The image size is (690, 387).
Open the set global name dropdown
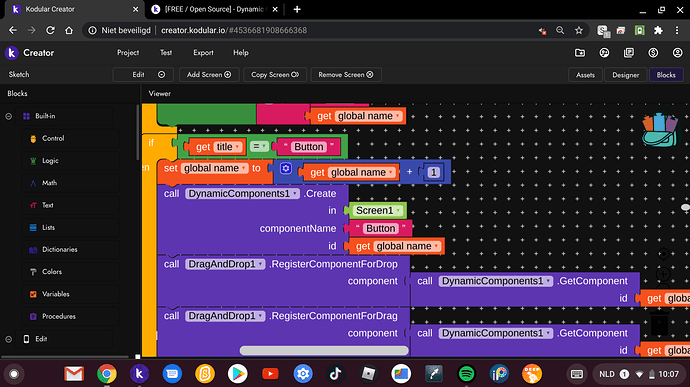[x=243, y=168]
